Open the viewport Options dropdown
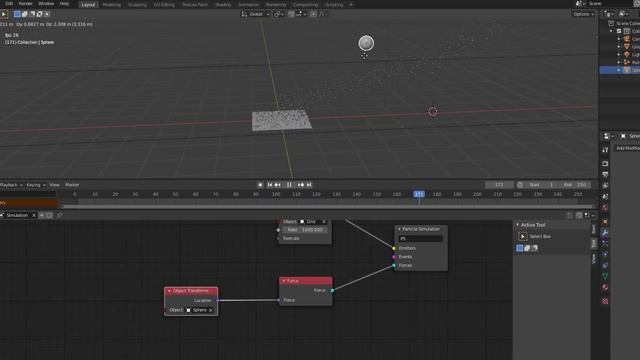The height and width of the screenshot is (360, 640). pyautogui.click(x=584, y=14)
